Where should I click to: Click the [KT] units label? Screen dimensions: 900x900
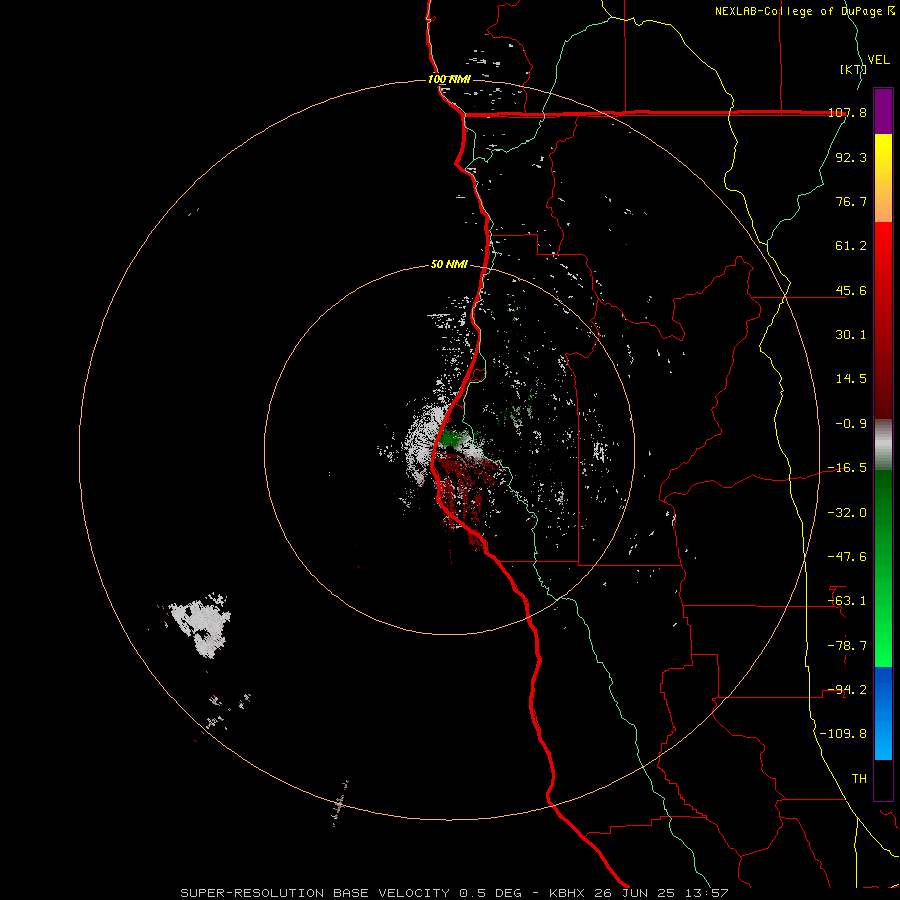coord(853,69)
